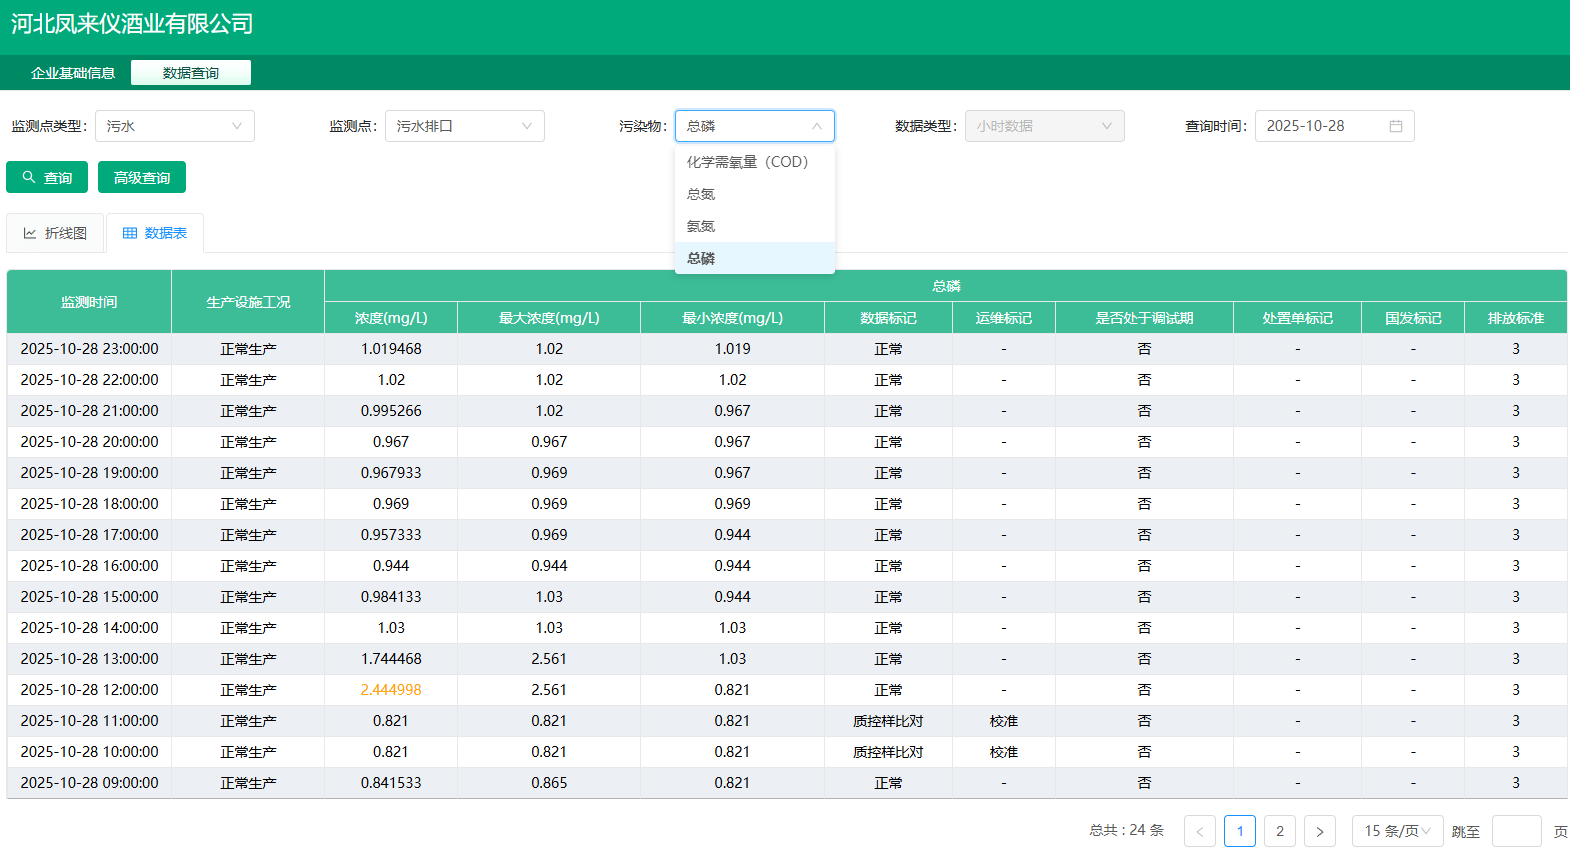The image size is (1570, 852).
Task: Choose 总氮 in the pollutant dropdown
Action: coord(701,194)
